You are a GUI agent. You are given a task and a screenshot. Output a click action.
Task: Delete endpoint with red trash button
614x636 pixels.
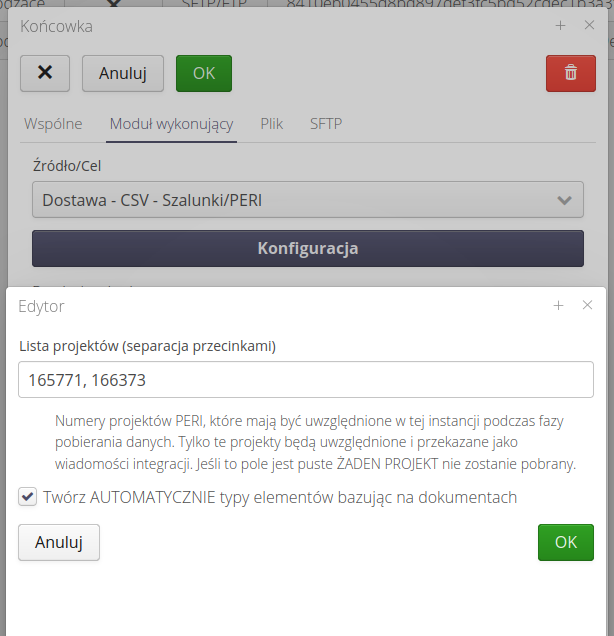point(570,73)
